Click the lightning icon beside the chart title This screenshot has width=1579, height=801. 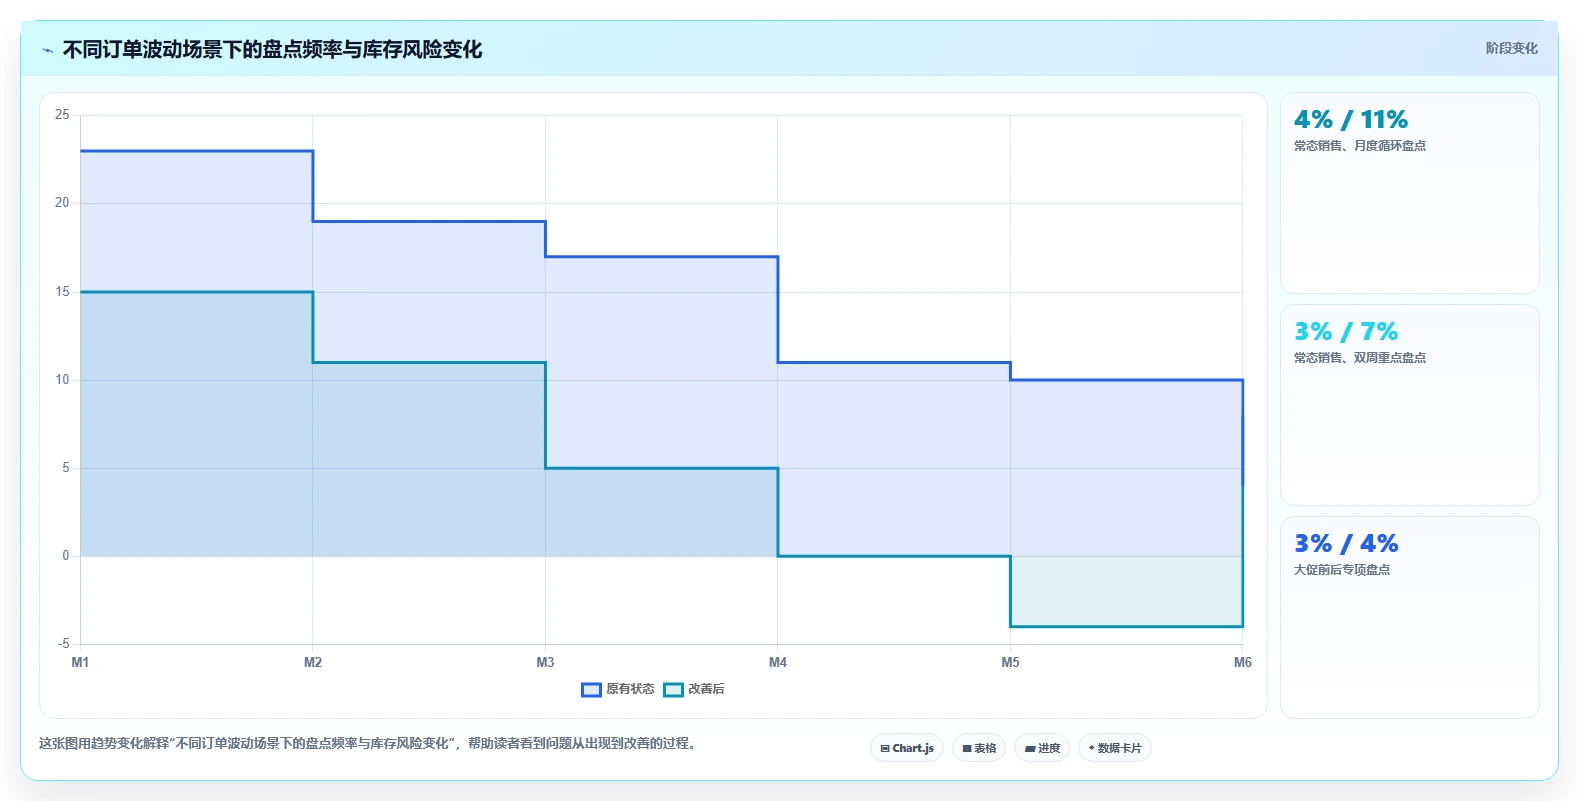click(x=47, y=50)
